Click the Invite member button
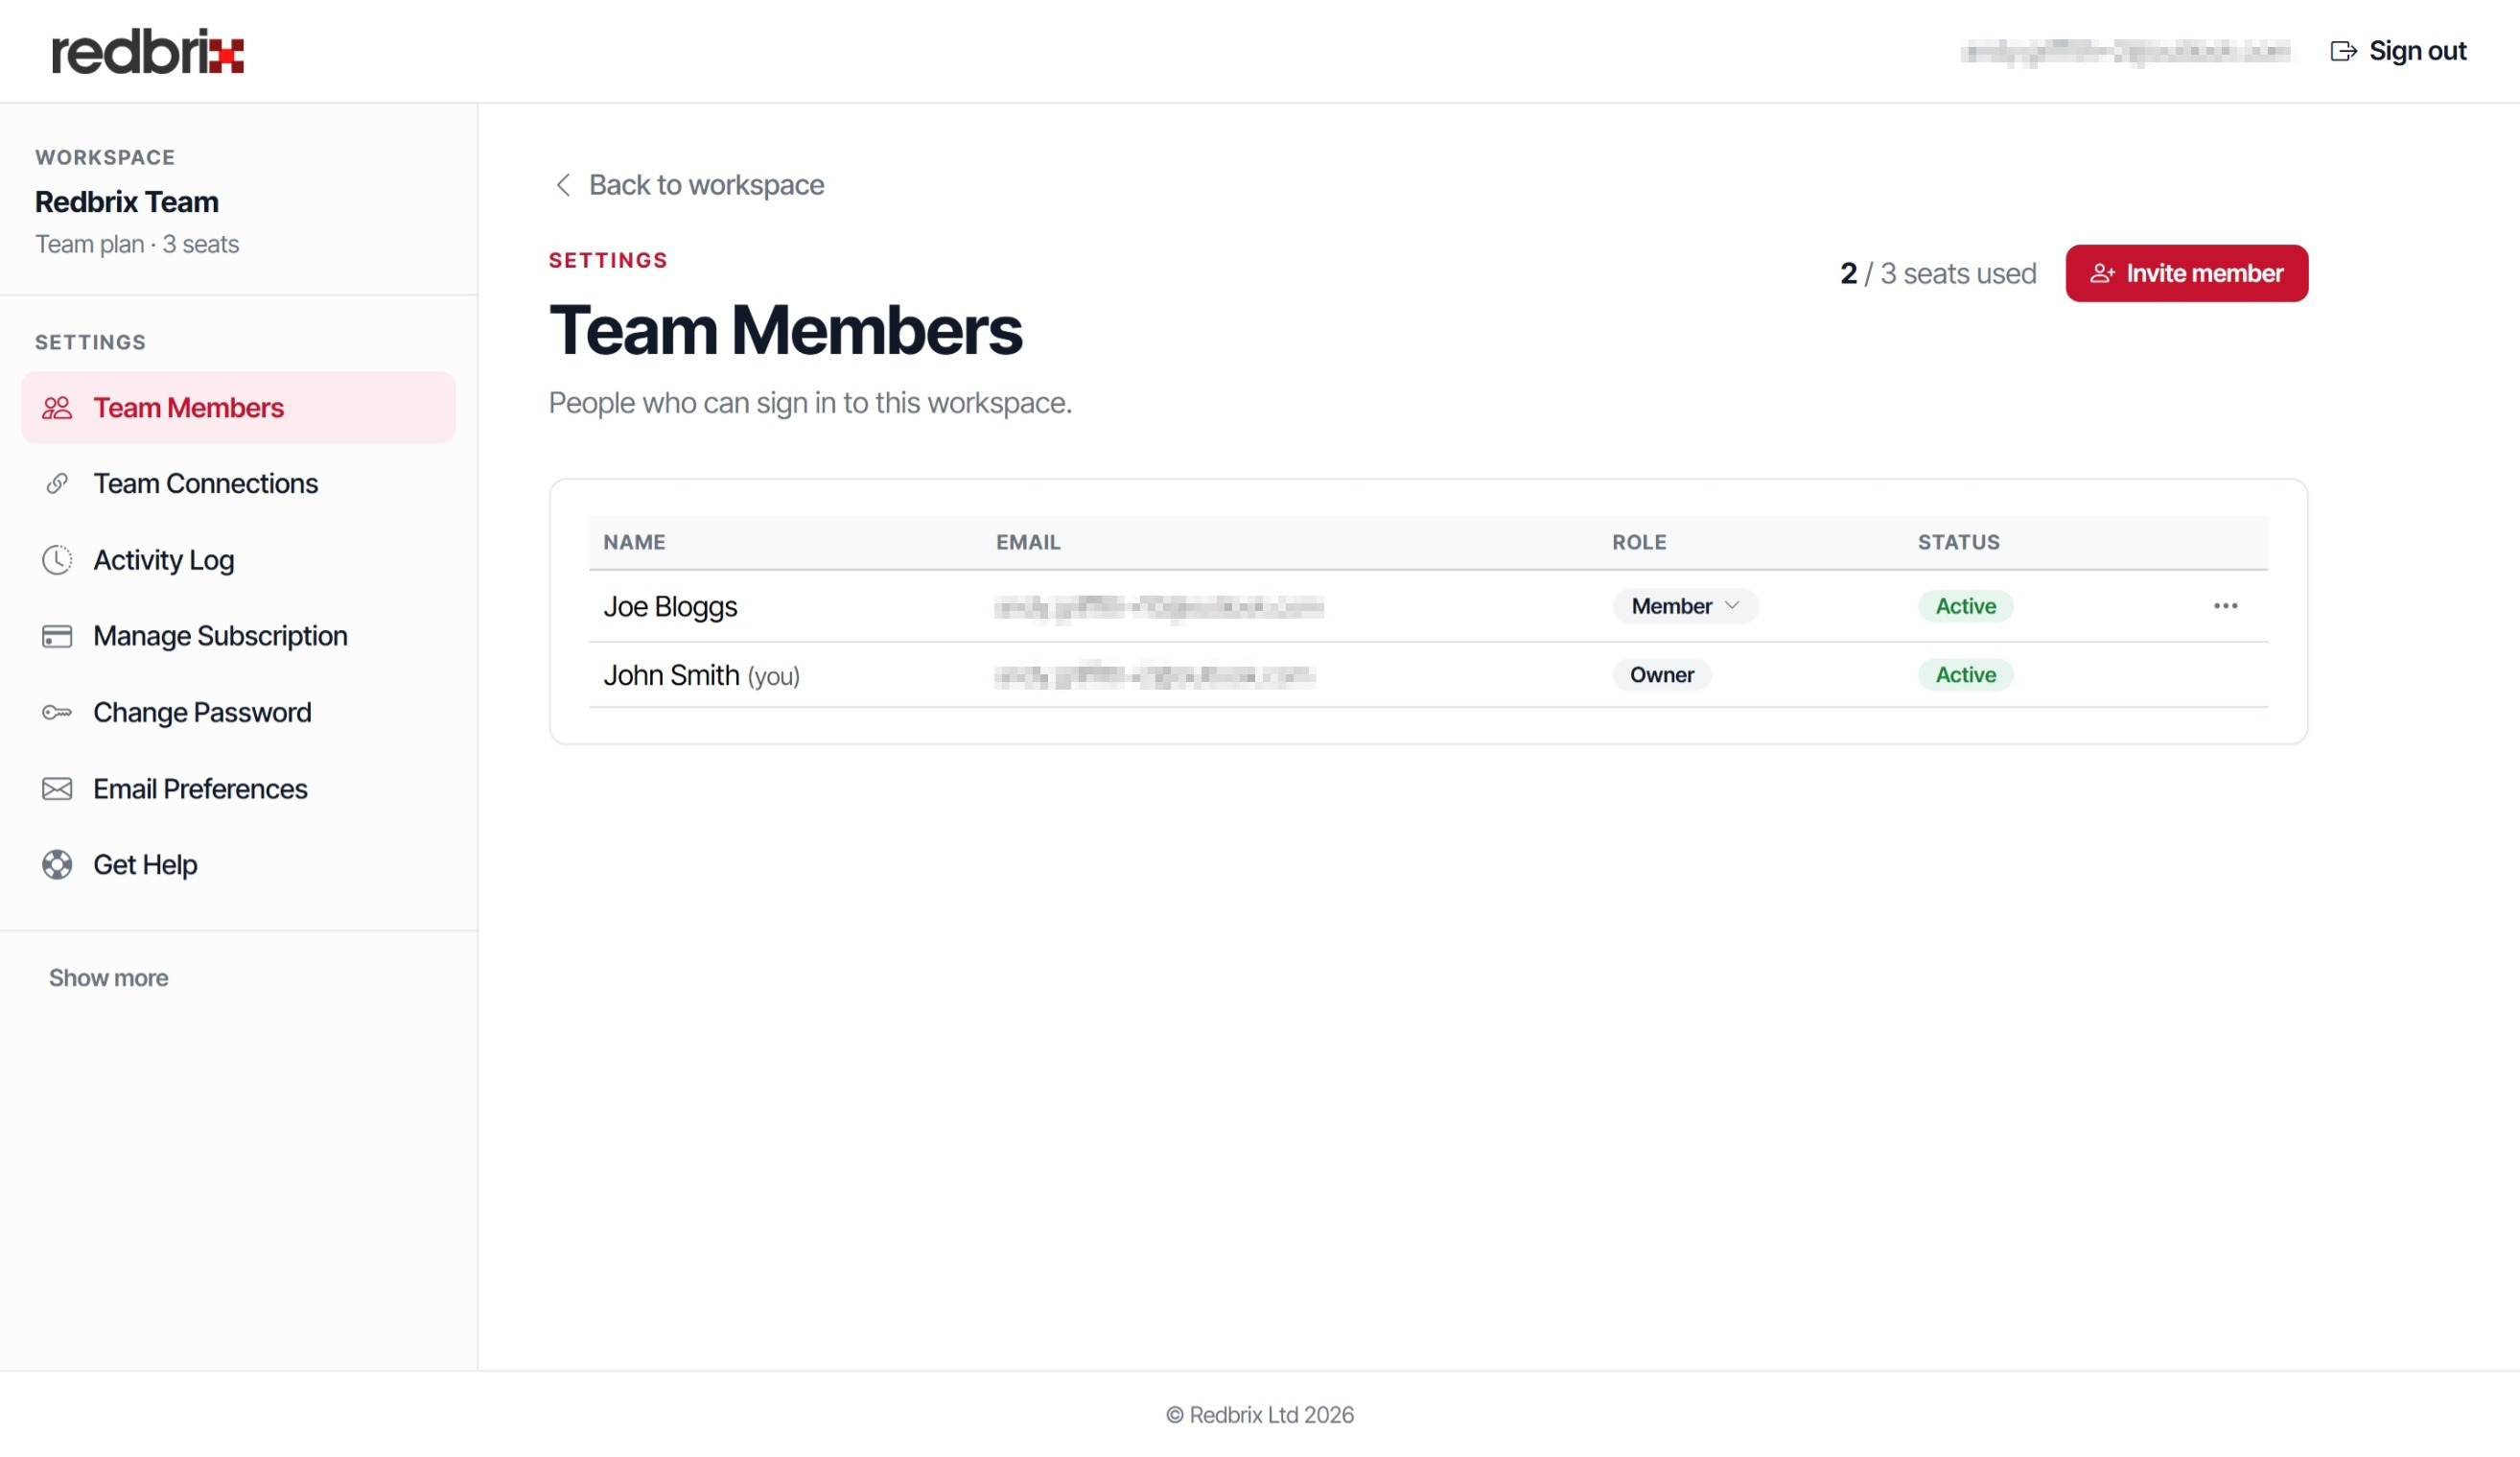2520x1457 pixels. coord(2186,273)
